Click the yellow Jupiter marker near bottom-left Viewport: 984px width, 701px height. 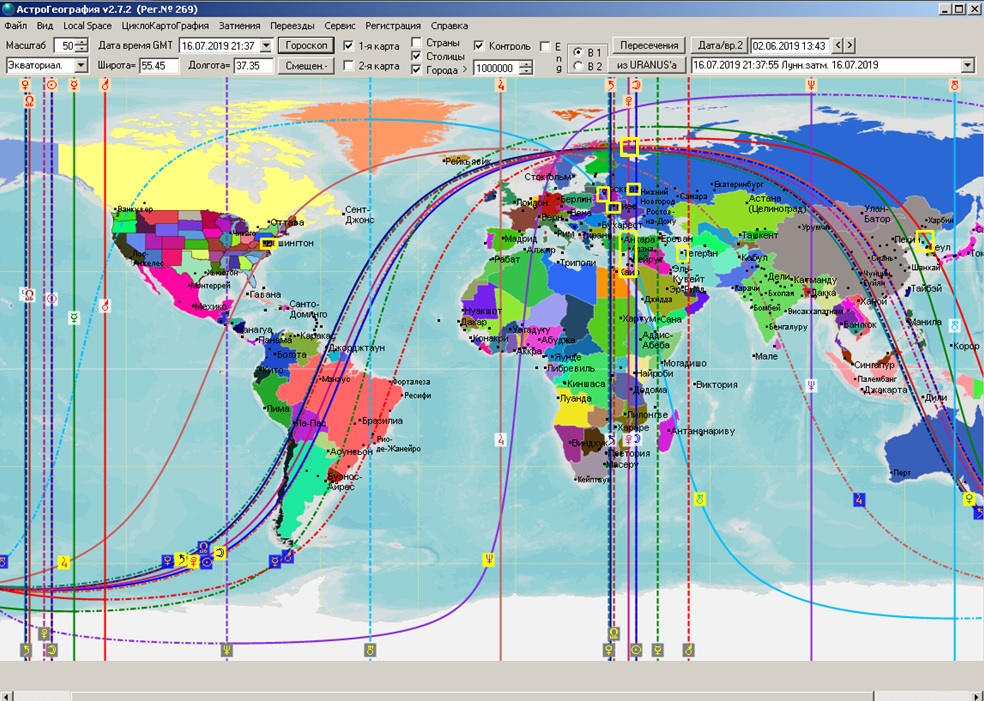63,562
